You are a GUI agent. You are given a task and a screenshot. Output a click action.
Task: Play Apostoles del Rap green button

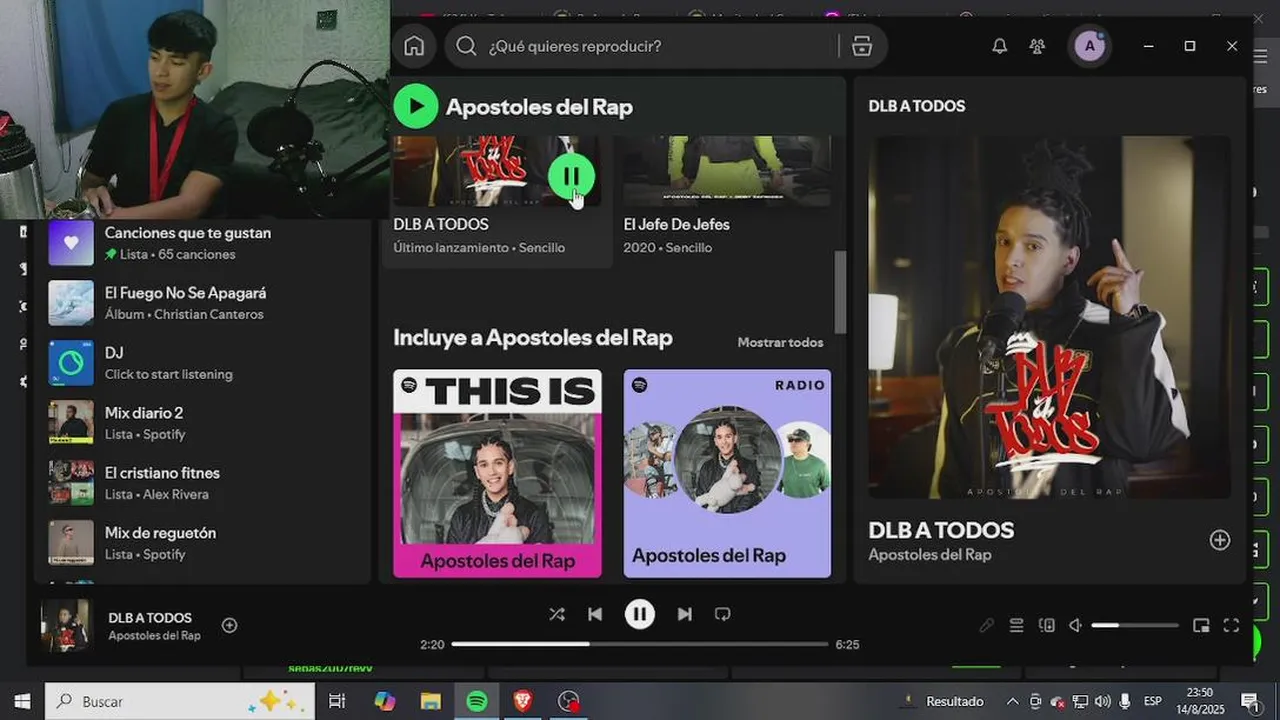416,106
